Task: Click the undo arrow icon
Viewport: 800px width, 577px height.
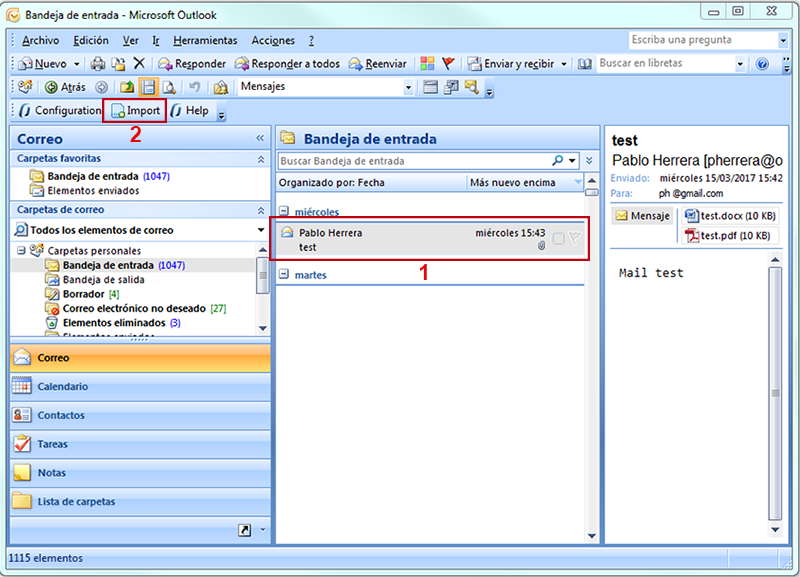Action: [x=194, y=87]
